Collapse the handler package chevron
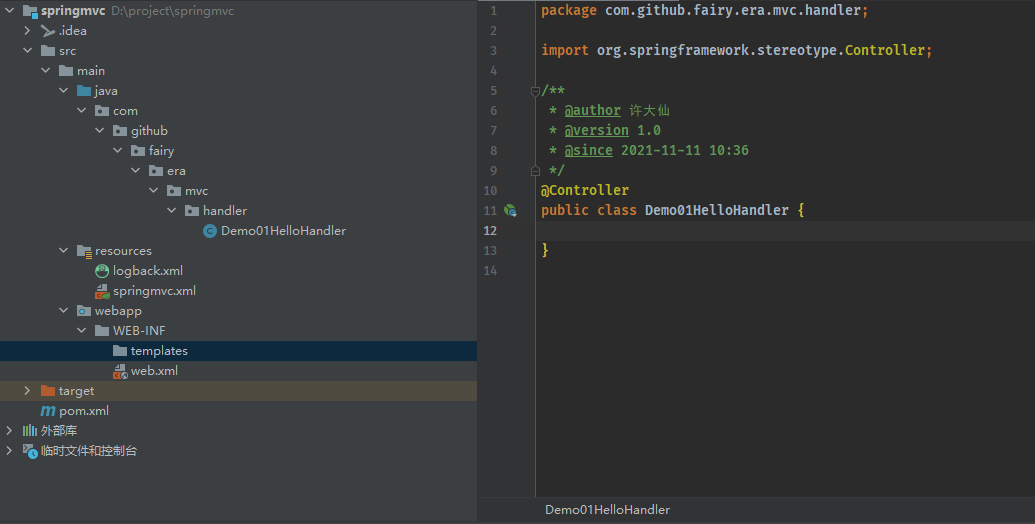 [172, 210]
